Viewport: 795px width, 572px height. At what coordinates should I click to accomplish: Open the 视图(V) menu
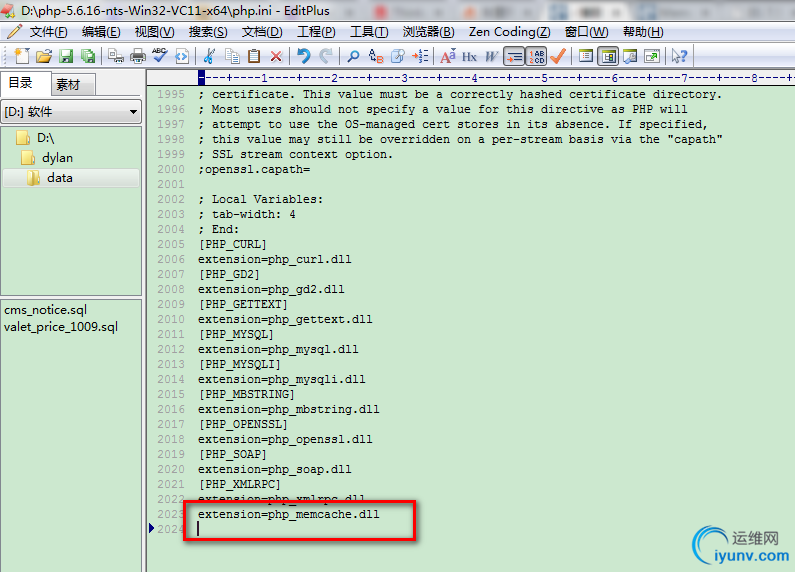click(154, 32)
